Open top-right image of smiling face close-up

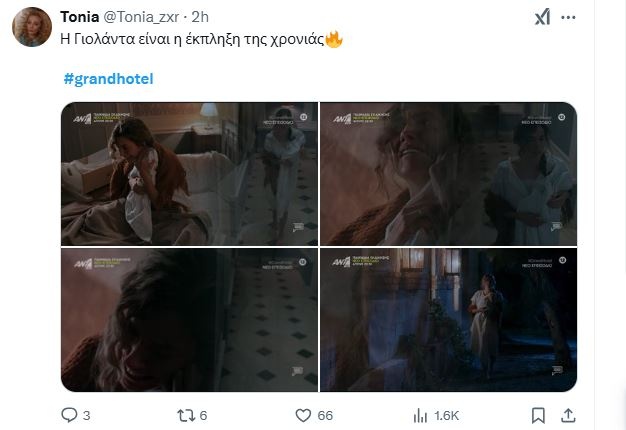click(448, 173)
